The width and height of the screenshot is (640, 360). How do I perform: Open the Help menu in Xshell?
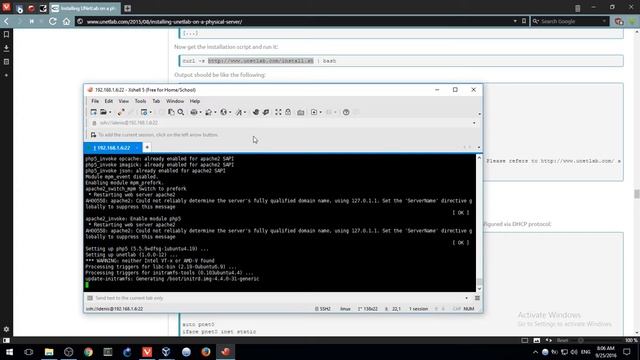pyautogui.click(x=195, y=101)
